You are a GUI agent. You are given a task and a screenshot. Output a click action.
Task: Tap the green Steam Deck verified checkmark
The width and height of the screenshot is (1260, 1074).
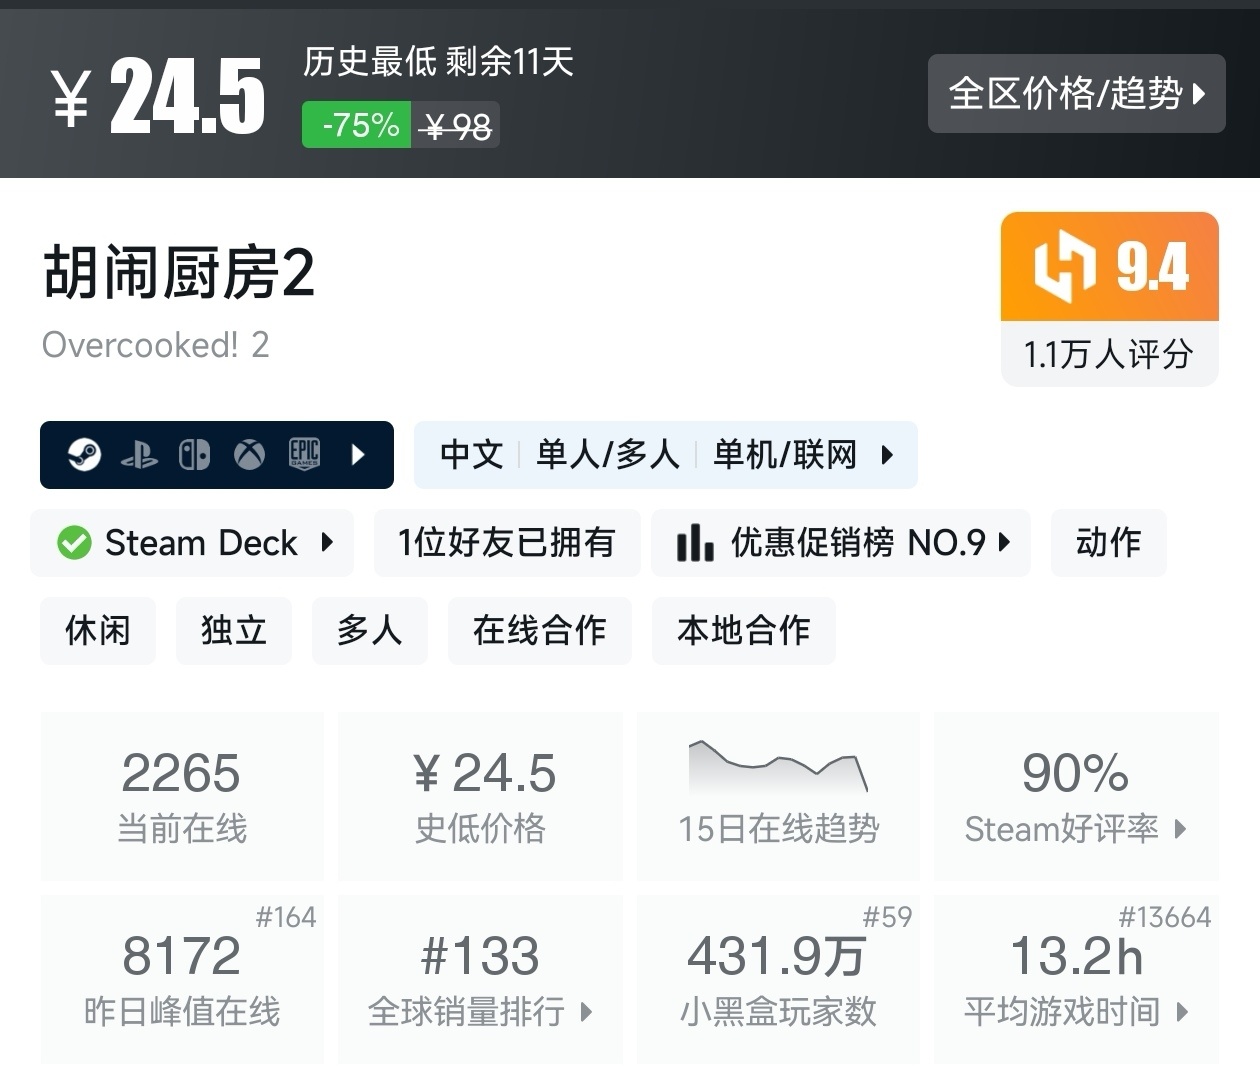point(74,543)
